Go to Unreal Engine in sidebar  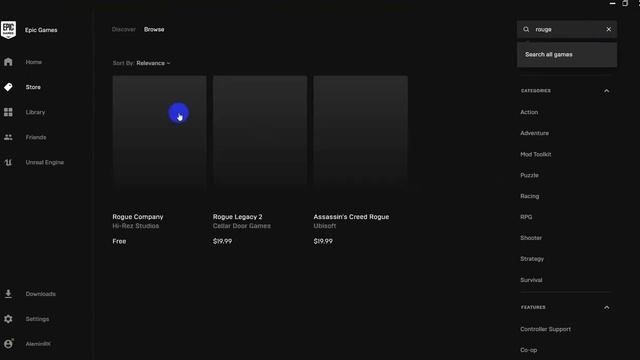tap(44, 162)
